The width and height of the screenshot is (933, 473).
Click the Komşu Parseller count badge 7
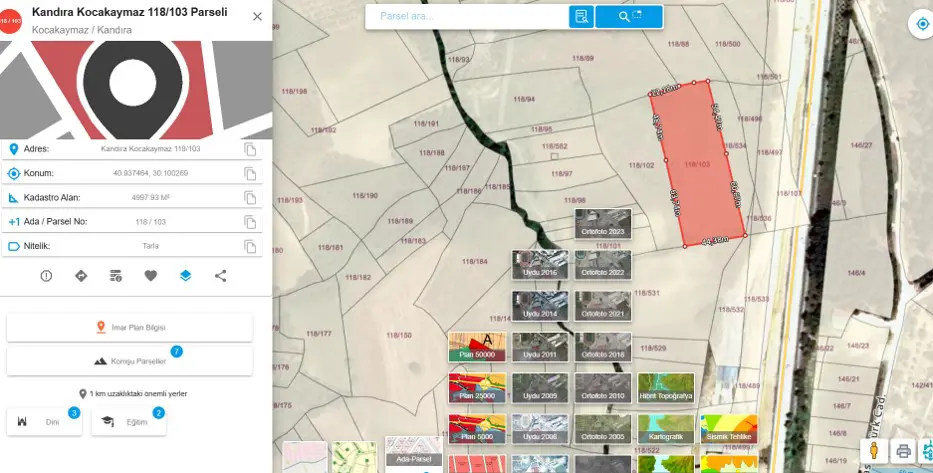click(177, 352)
